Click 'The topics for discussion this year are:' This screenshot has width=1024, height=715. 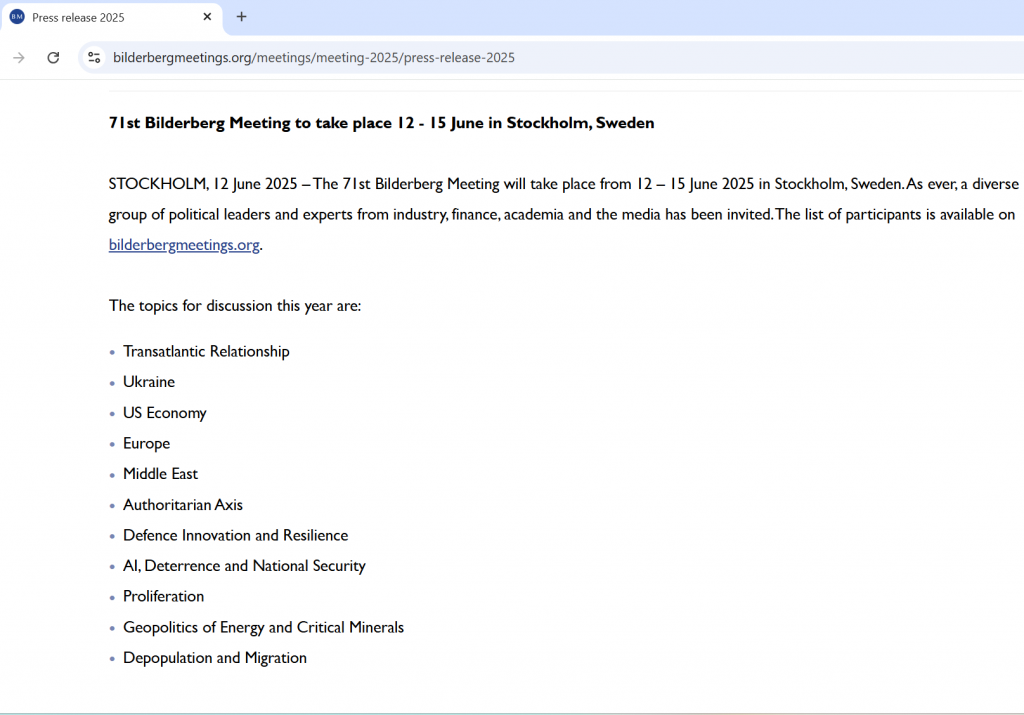coord(234,306)
